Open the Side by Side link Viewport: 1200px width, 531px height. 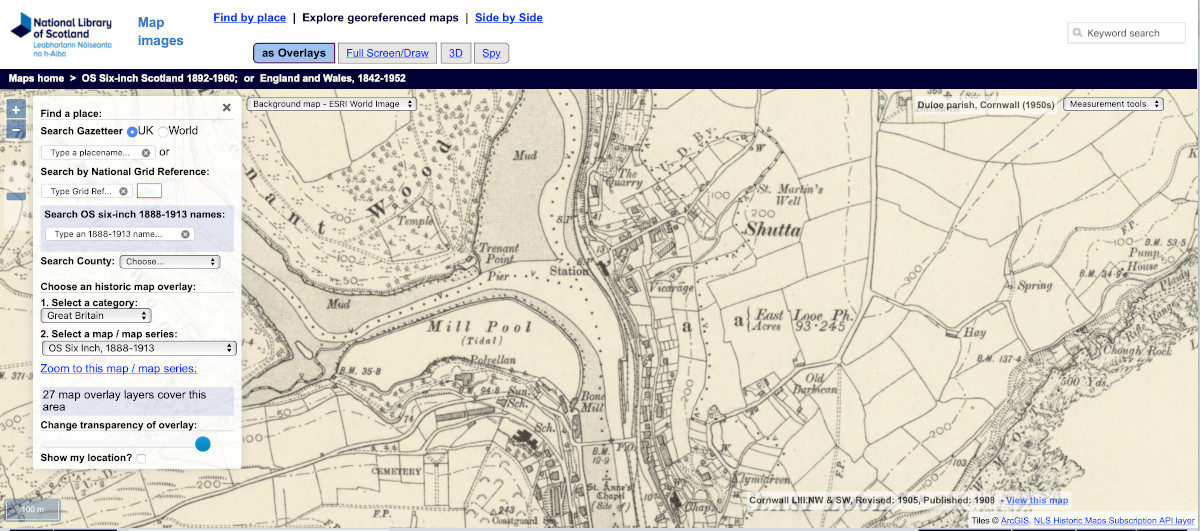pyautogui.click(x=508, y=18)
